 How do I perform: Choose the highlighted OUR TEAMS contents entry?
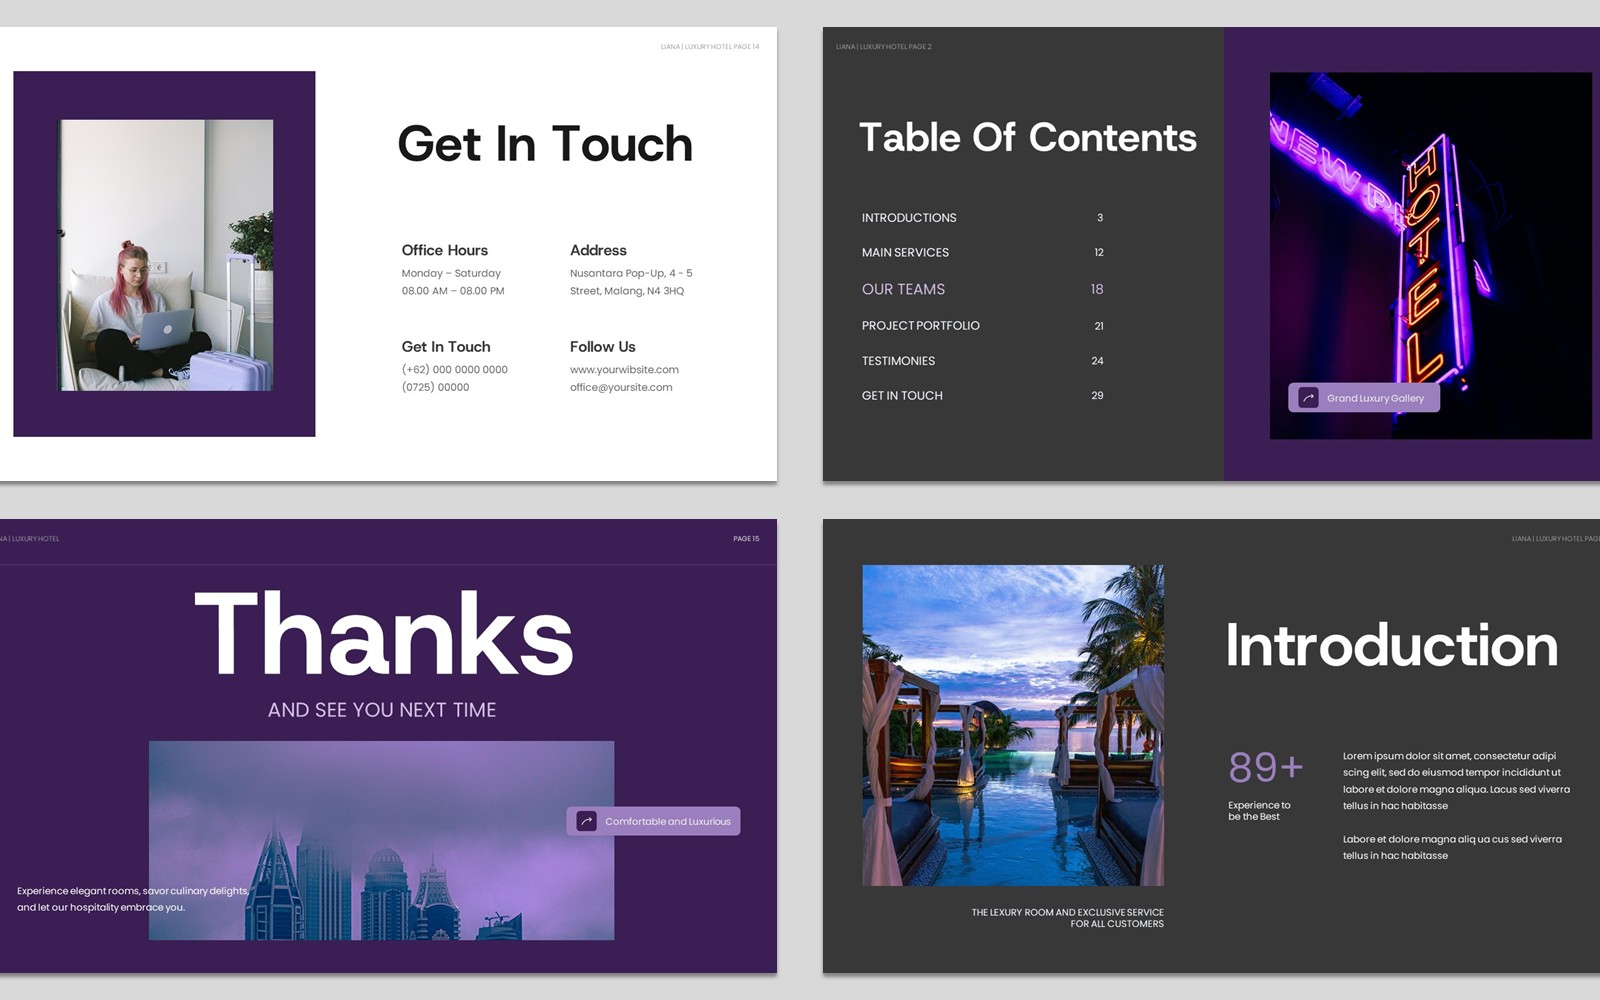(x=903, y=289)
